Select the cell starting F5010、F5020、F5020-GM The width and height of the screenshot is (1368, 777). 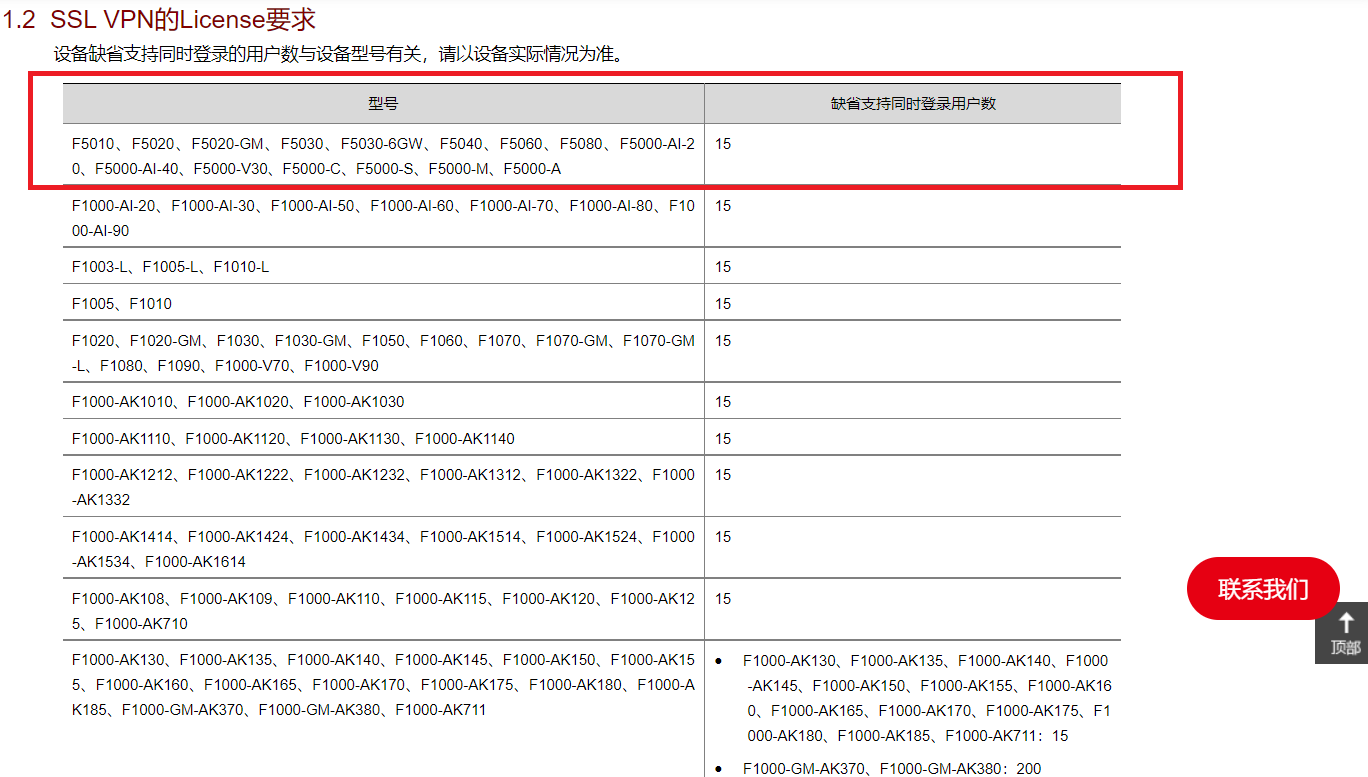(383, 156)
